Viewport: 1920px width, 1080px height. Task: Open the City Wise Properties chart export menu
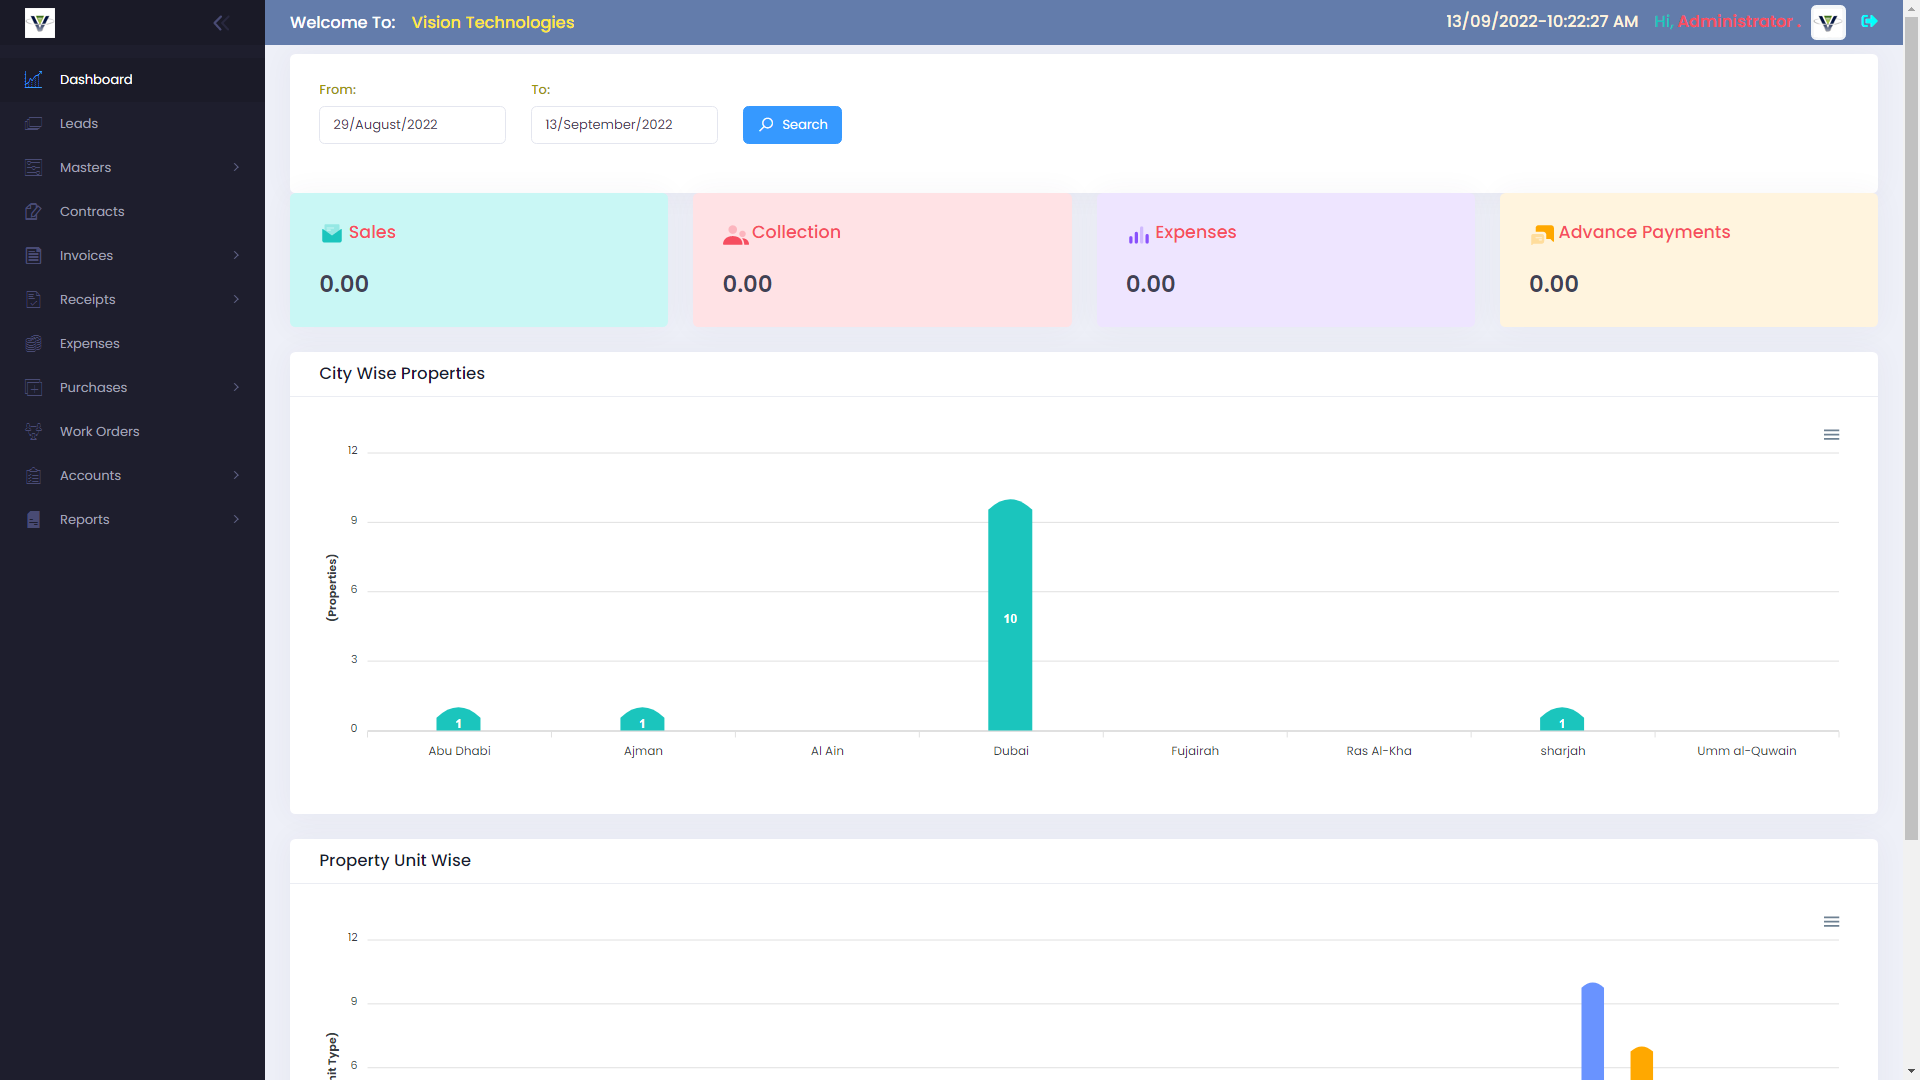pyautogui.click(x=1831, y=434)
